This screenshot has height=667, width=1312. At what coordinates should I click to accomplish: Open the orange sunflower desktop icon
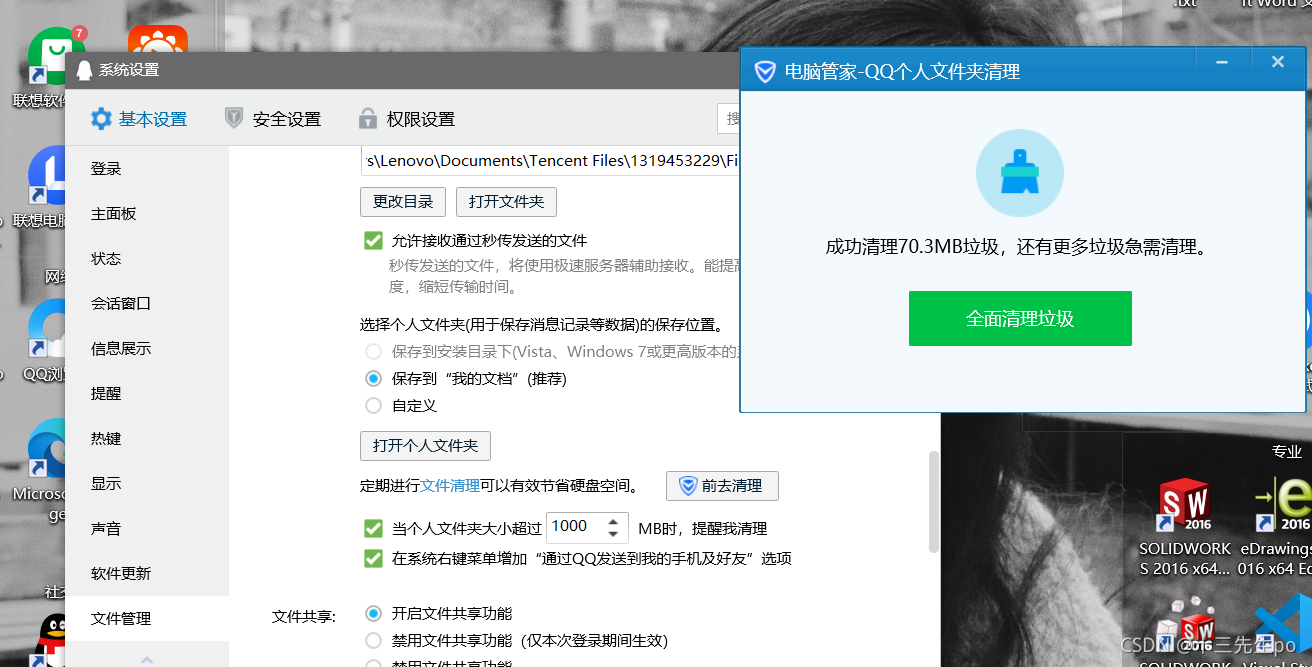pos(157,40)
